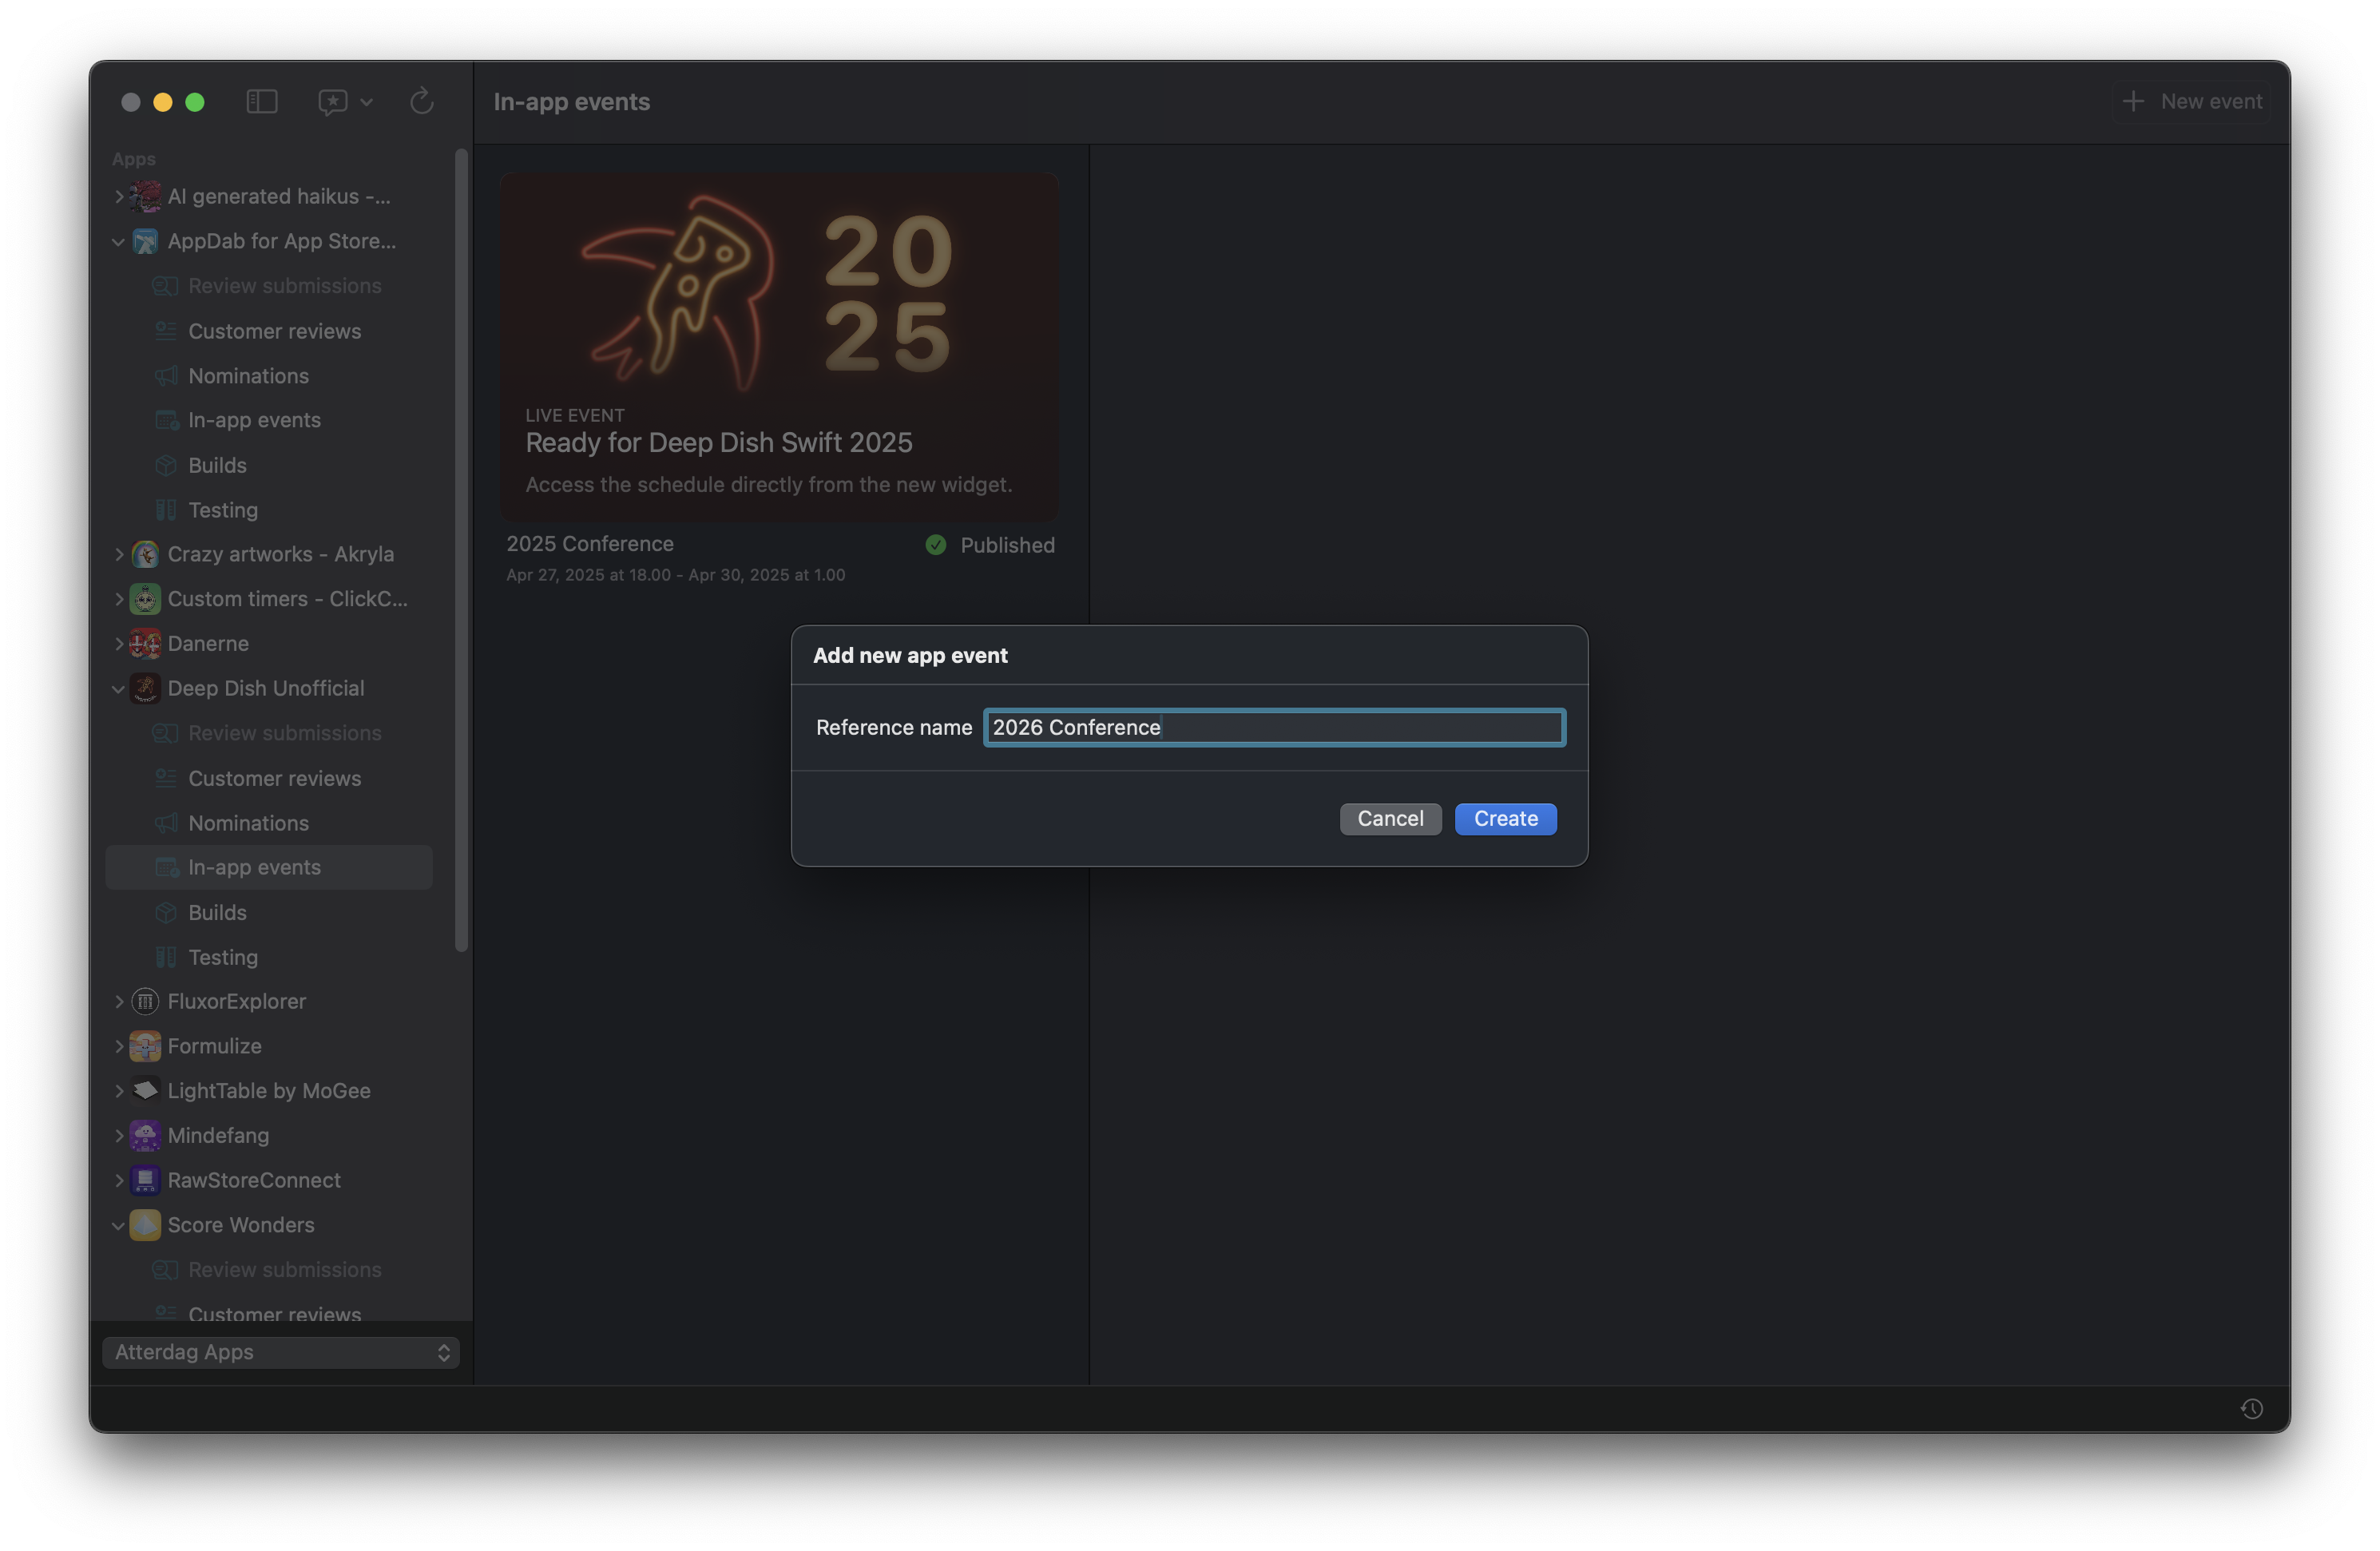
Task: Click Testing icon under Deep Dish Unofficial
Action: click(166, 957)
